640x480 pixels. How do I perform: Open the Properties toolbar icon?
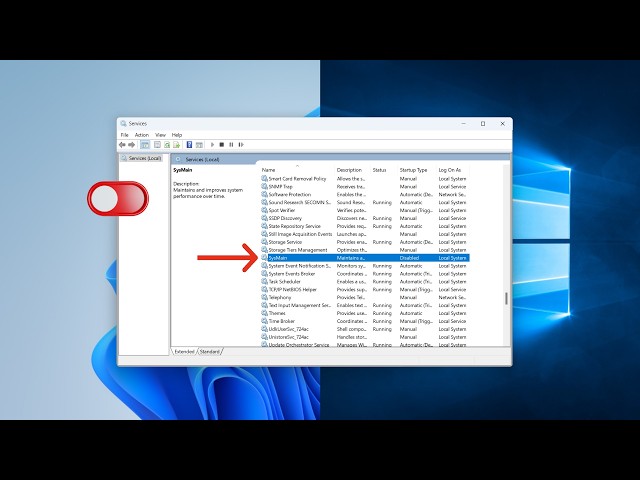(x=157, y=144)
